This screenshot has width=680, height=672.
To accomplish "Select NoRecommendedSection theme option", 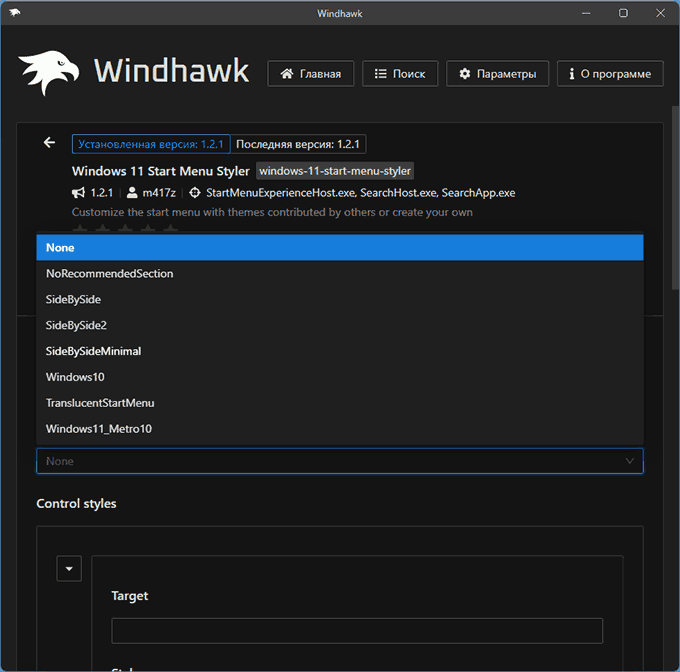I will point(339,273).
